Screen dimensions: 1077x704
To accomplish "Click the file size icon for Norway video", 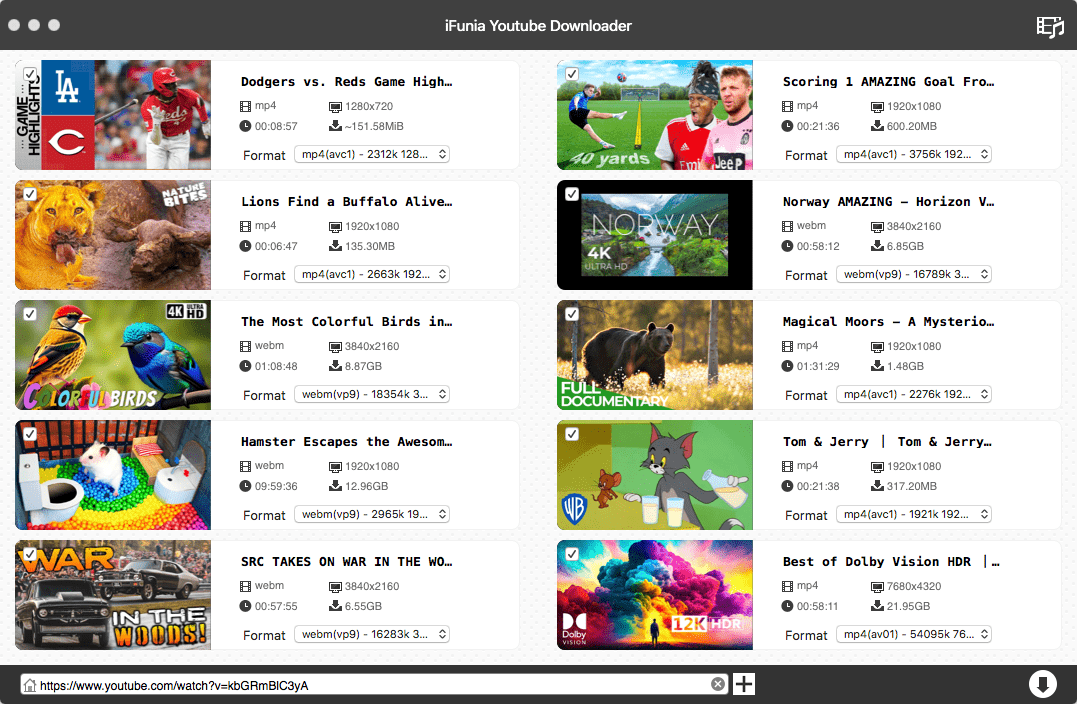I will (x=877, y=246).
